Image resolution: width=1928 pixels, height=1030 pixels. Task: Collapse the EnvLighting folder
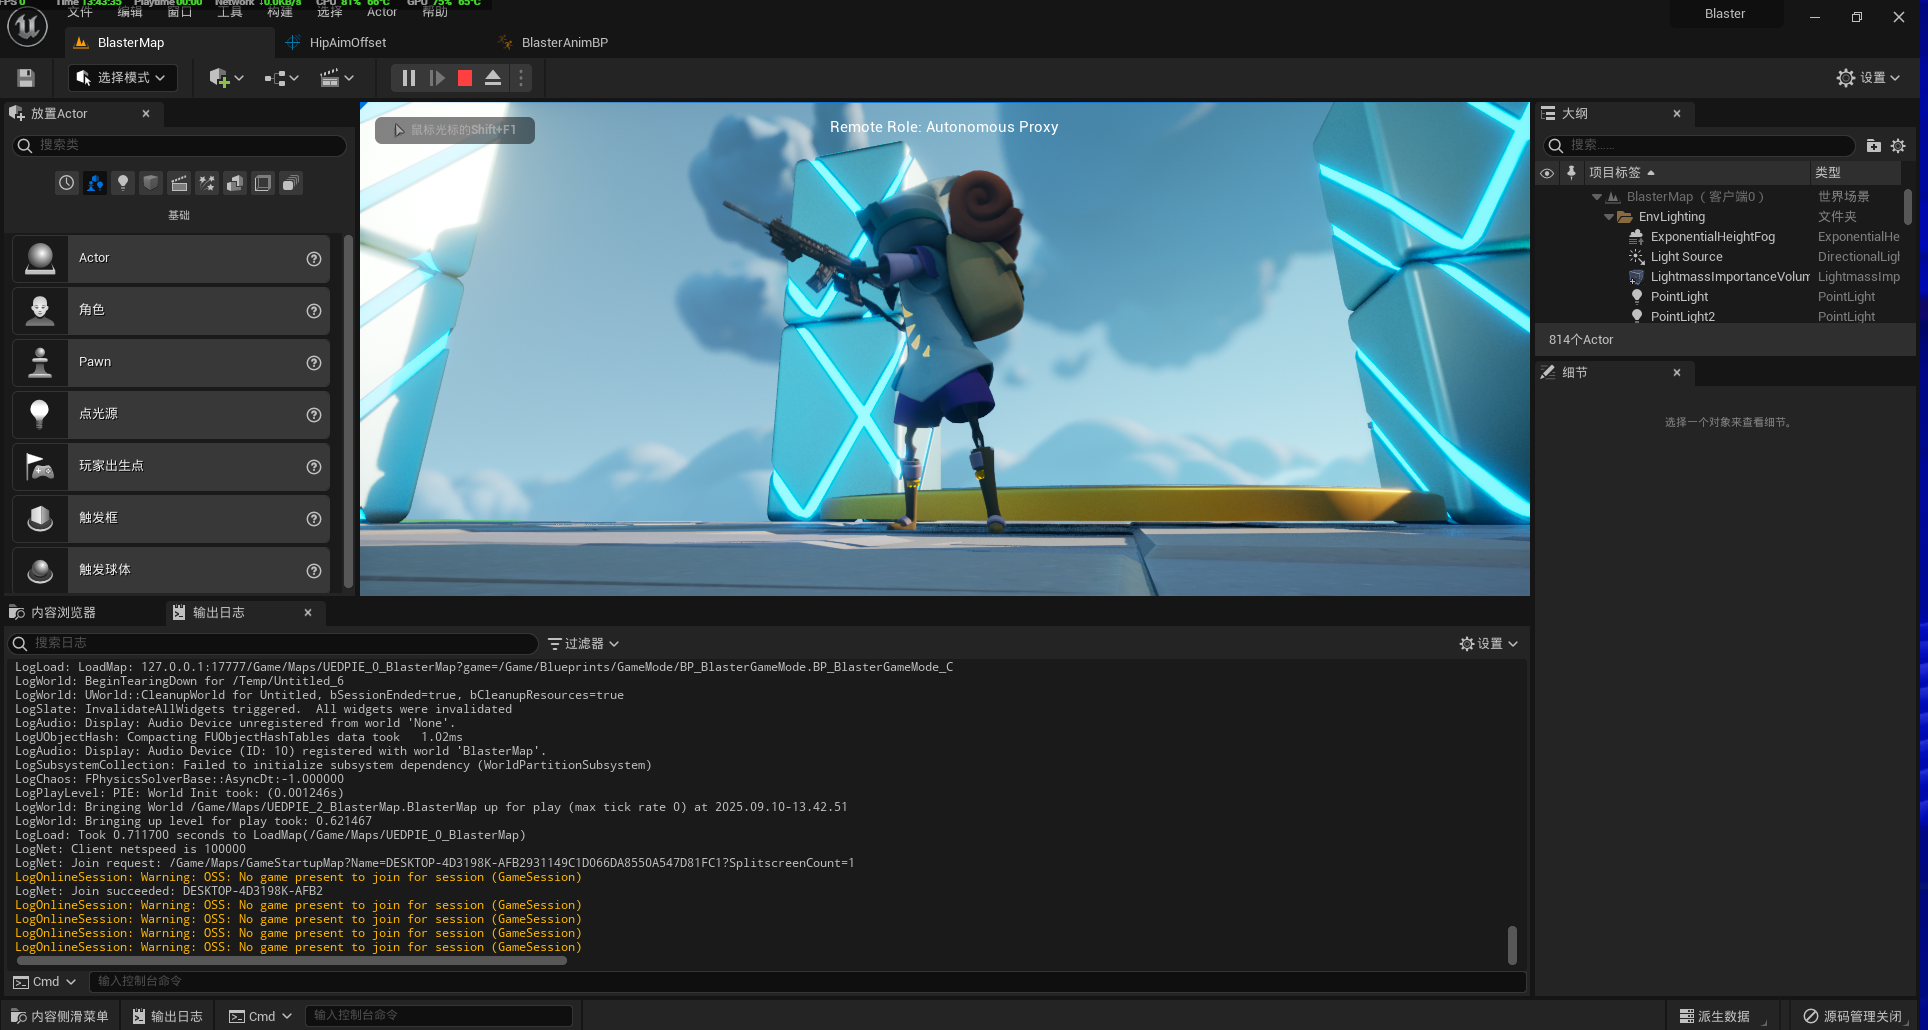[x=1609, y=217]
